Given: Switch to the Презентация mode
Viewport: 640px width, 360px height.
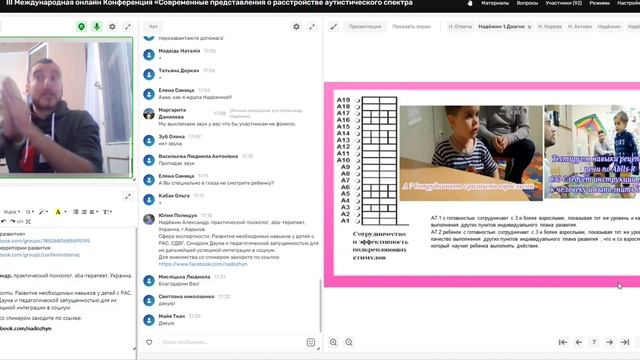Looking at the screenshot, I should click(364, 27).
